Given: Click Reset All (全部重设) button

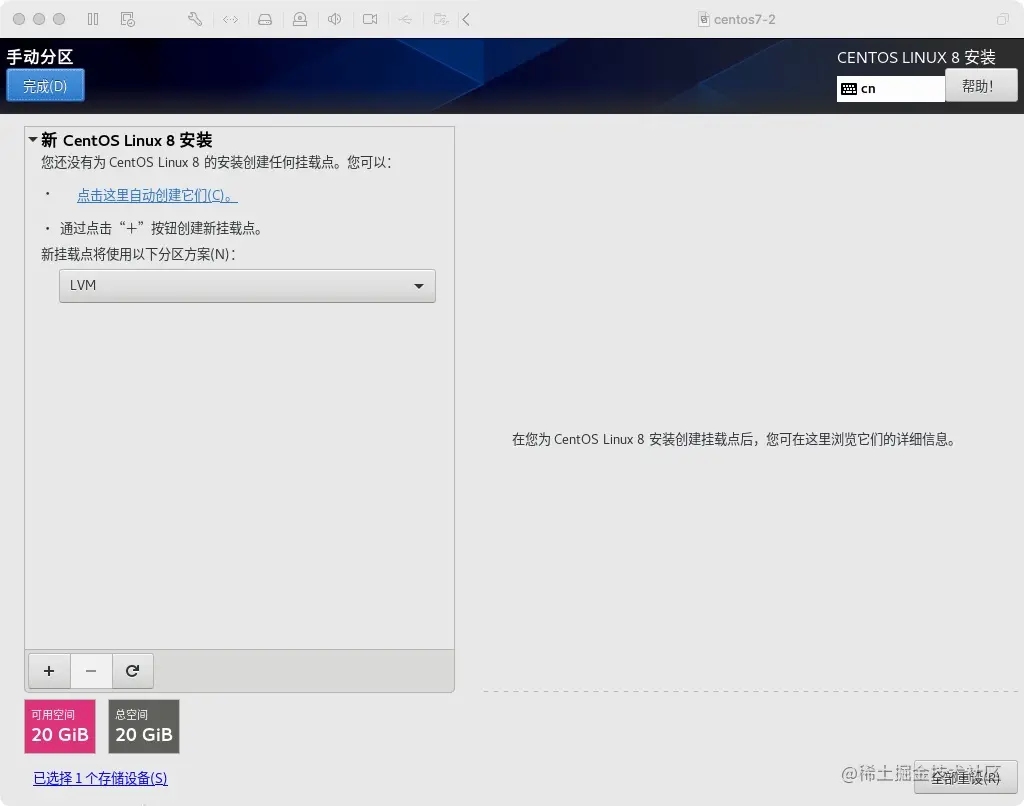Looking at the screenshot, I should coord(965,778).
